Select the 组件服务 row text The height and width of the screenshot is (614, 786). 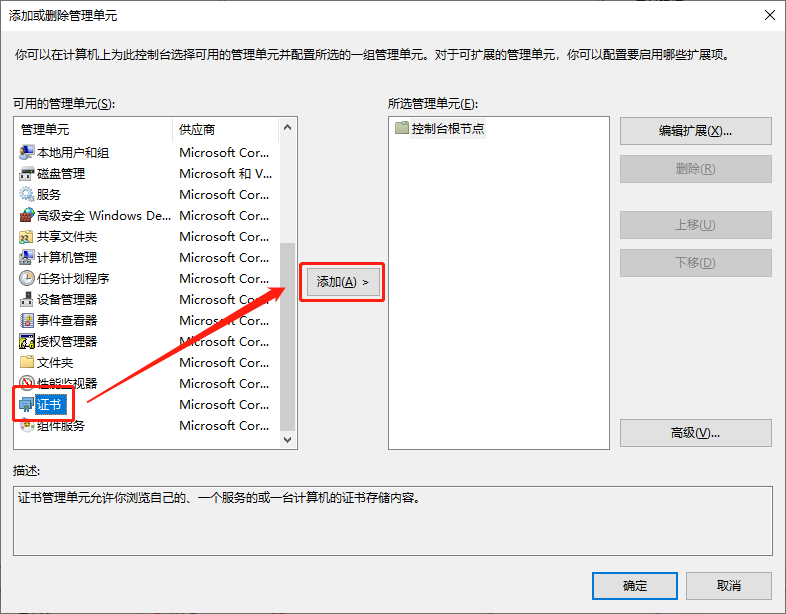point(61,426)
